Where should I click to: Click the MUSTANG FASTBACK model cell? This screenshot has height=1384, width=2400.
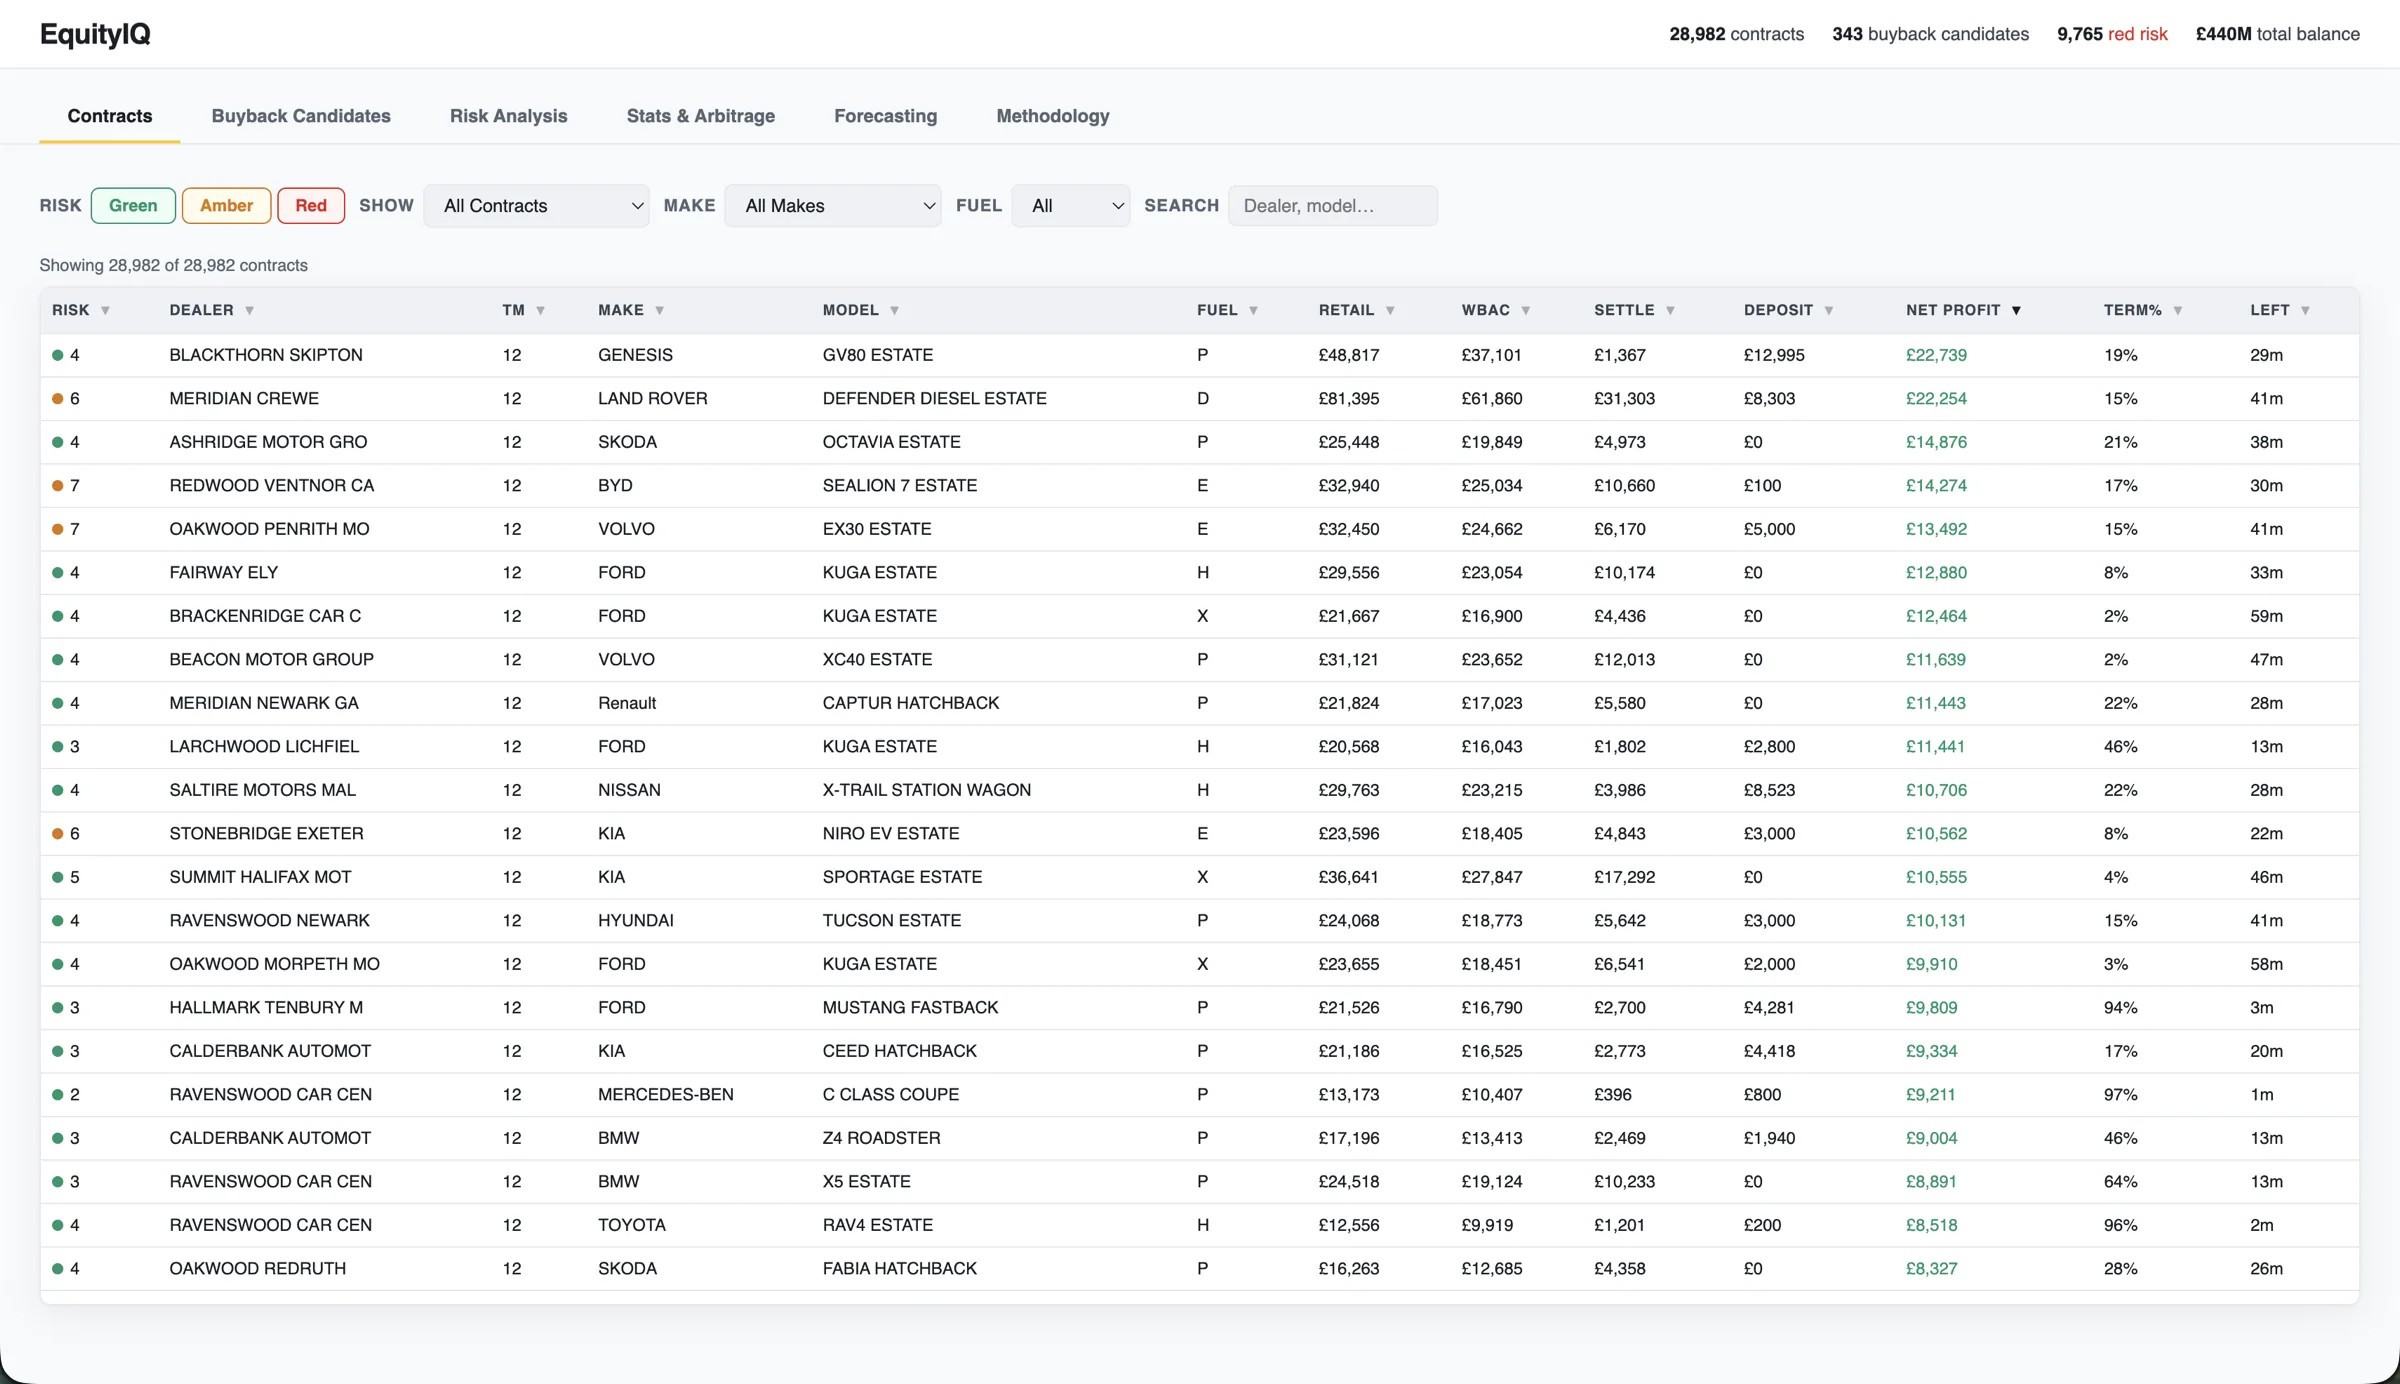coord(910,1008)
